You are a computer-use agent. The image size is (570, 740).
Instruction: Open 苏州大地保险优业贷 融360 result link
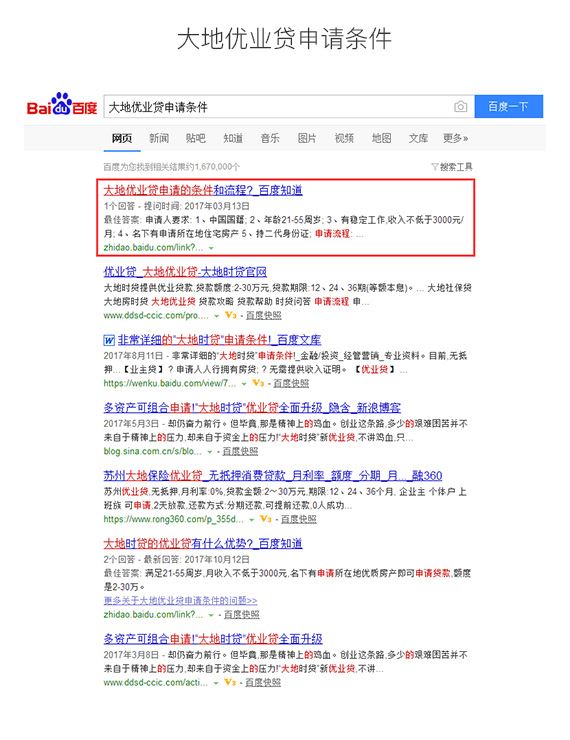pyautogui.click(x=273, y=476)
